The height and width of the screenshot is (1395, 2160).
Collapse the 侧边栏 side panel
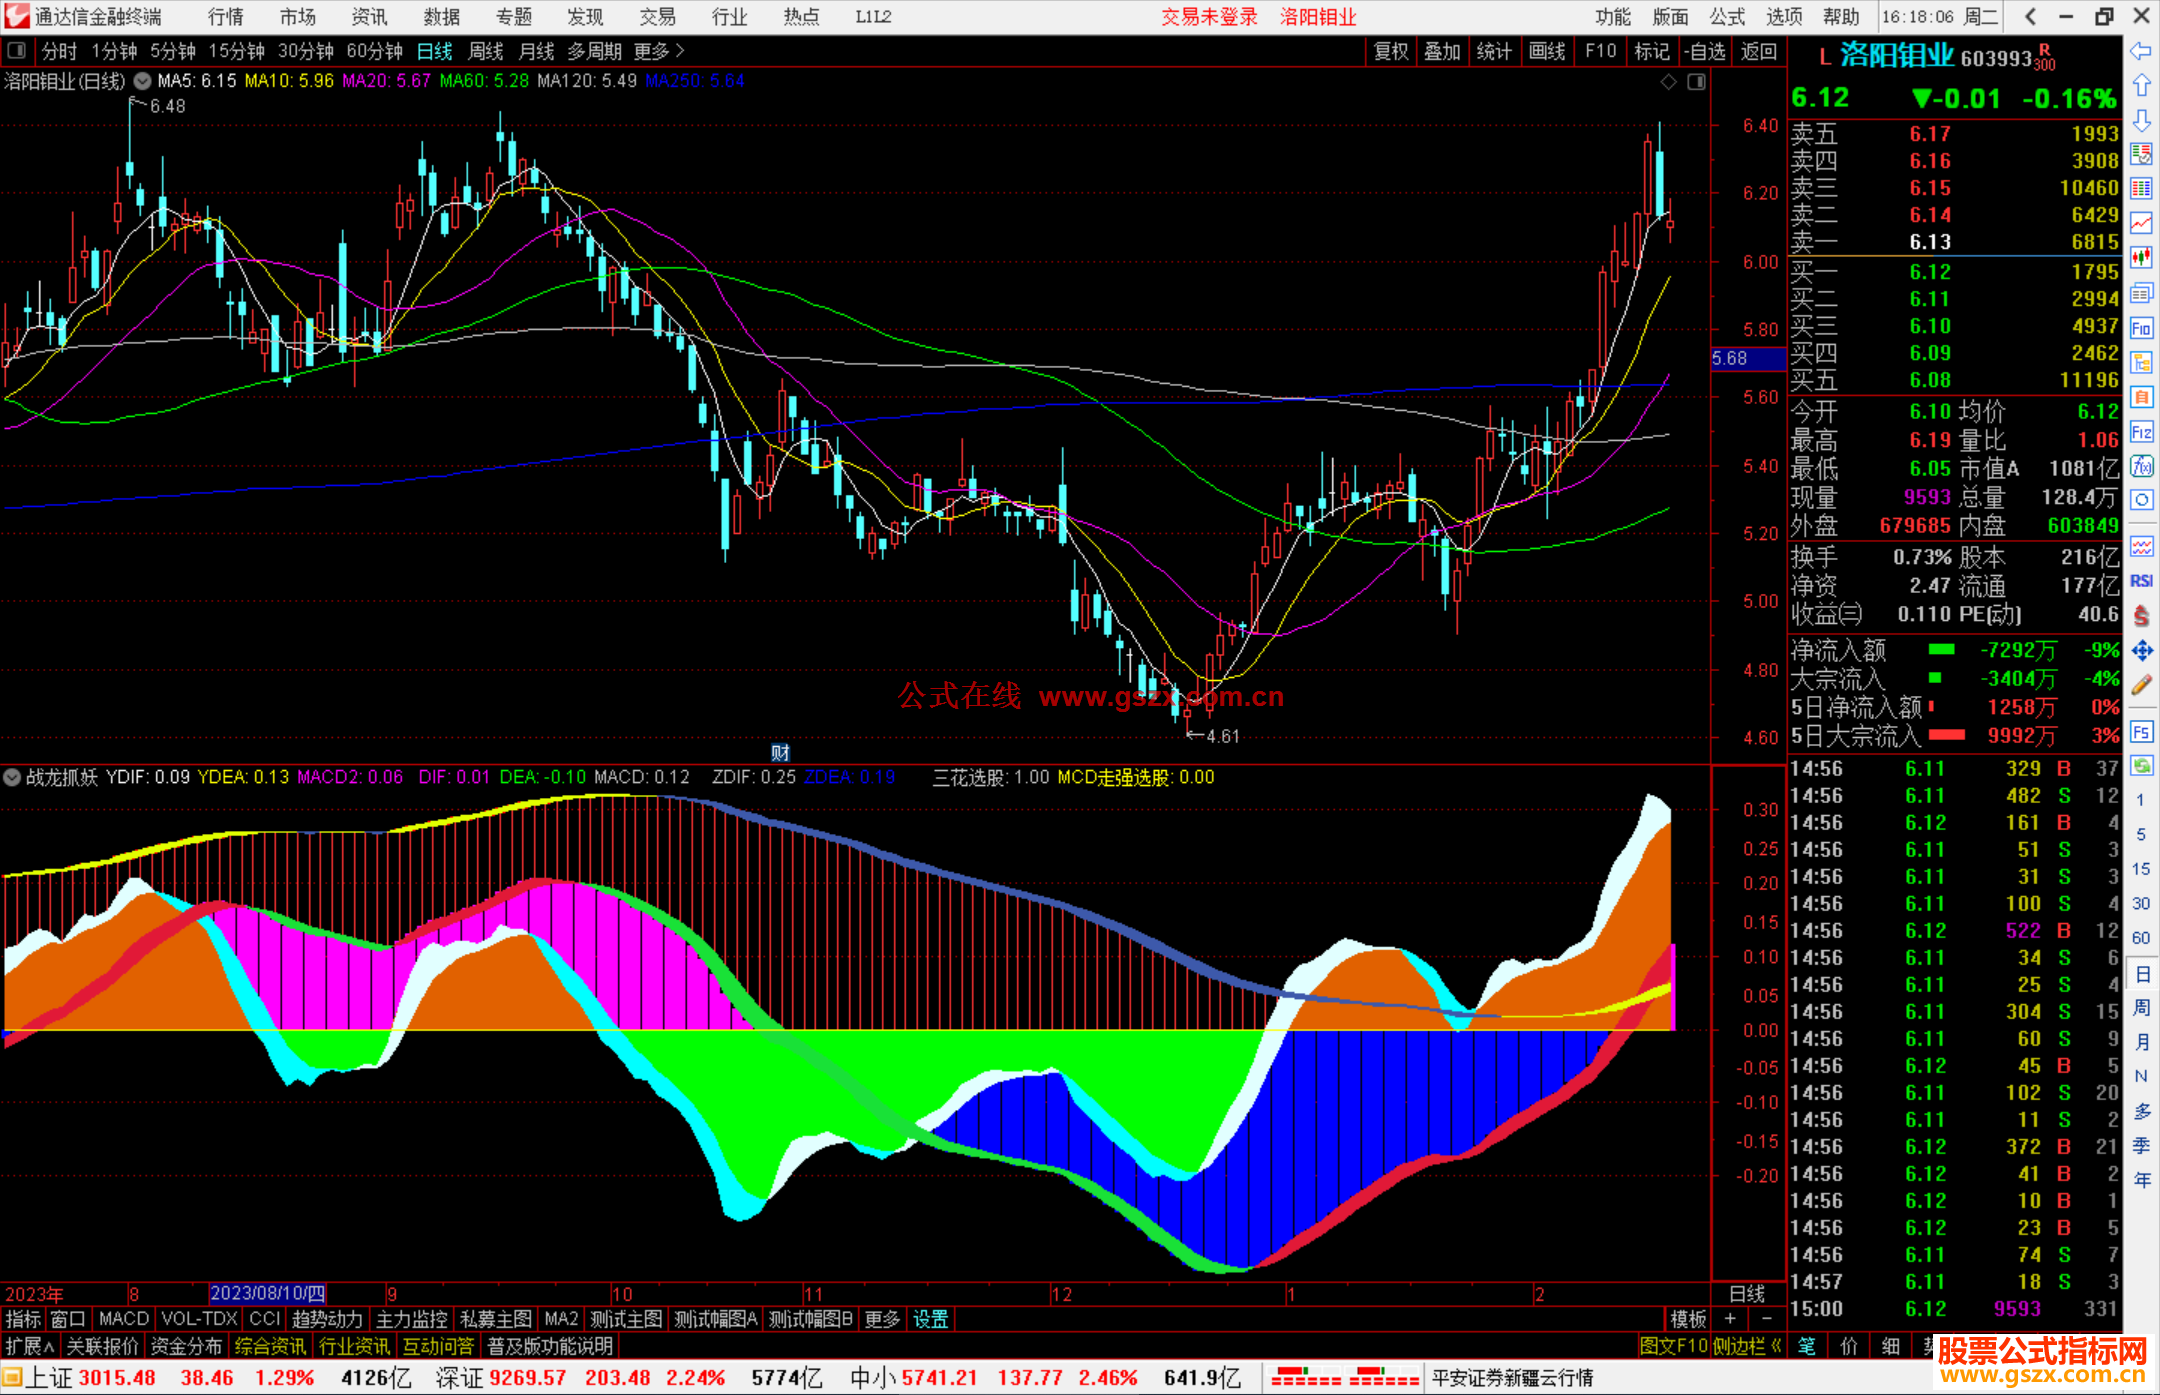click(1748, 1346)
